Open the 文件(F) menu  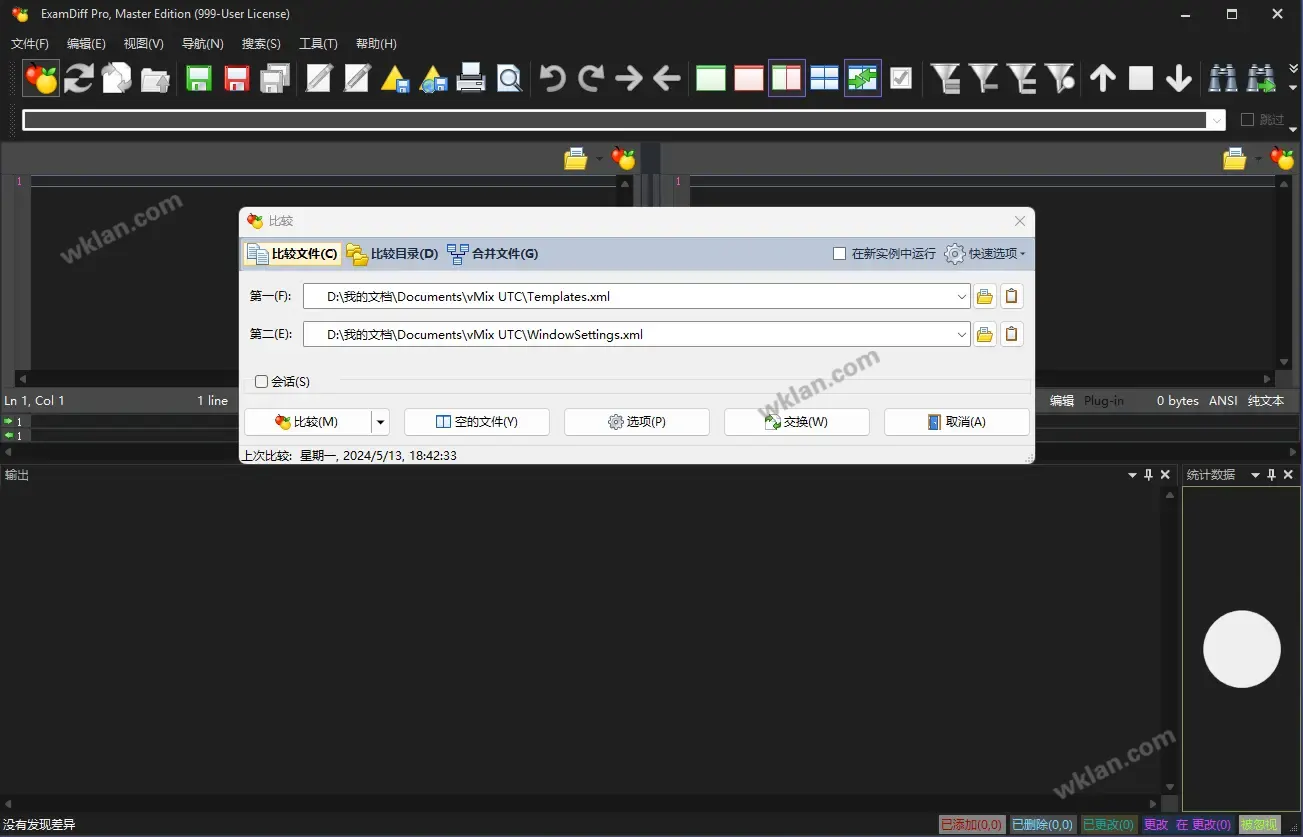tap(30, 44)
